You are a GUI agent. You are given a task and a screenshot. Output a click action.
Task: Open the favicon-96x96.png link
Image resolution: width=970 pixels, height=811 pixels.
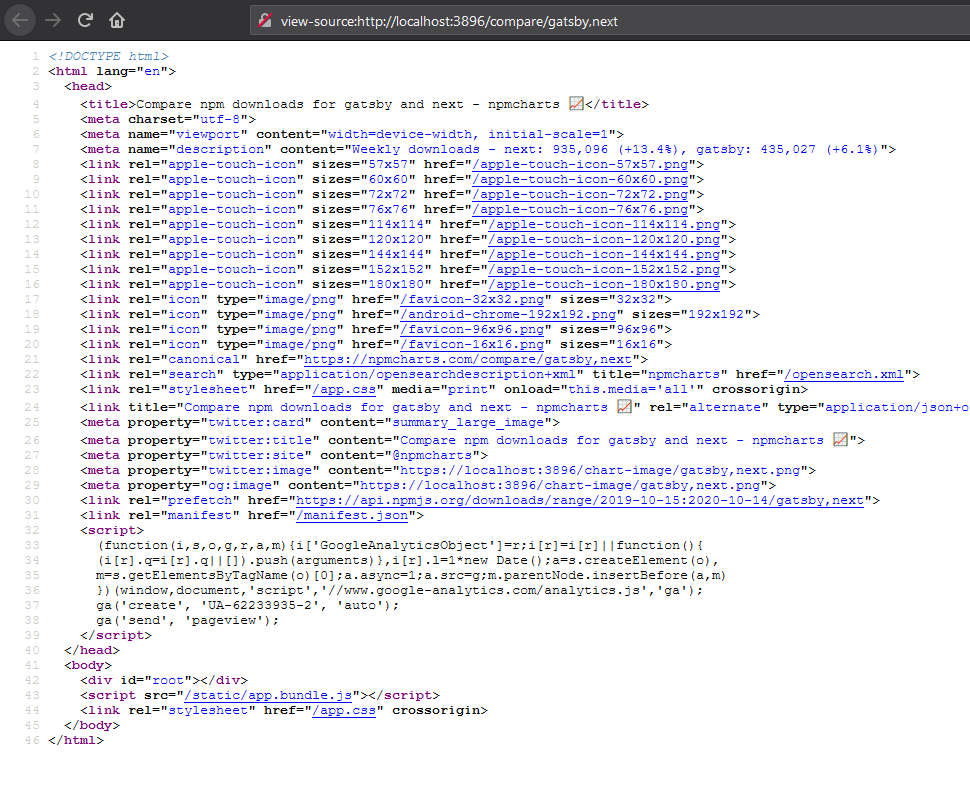point(473,330)
